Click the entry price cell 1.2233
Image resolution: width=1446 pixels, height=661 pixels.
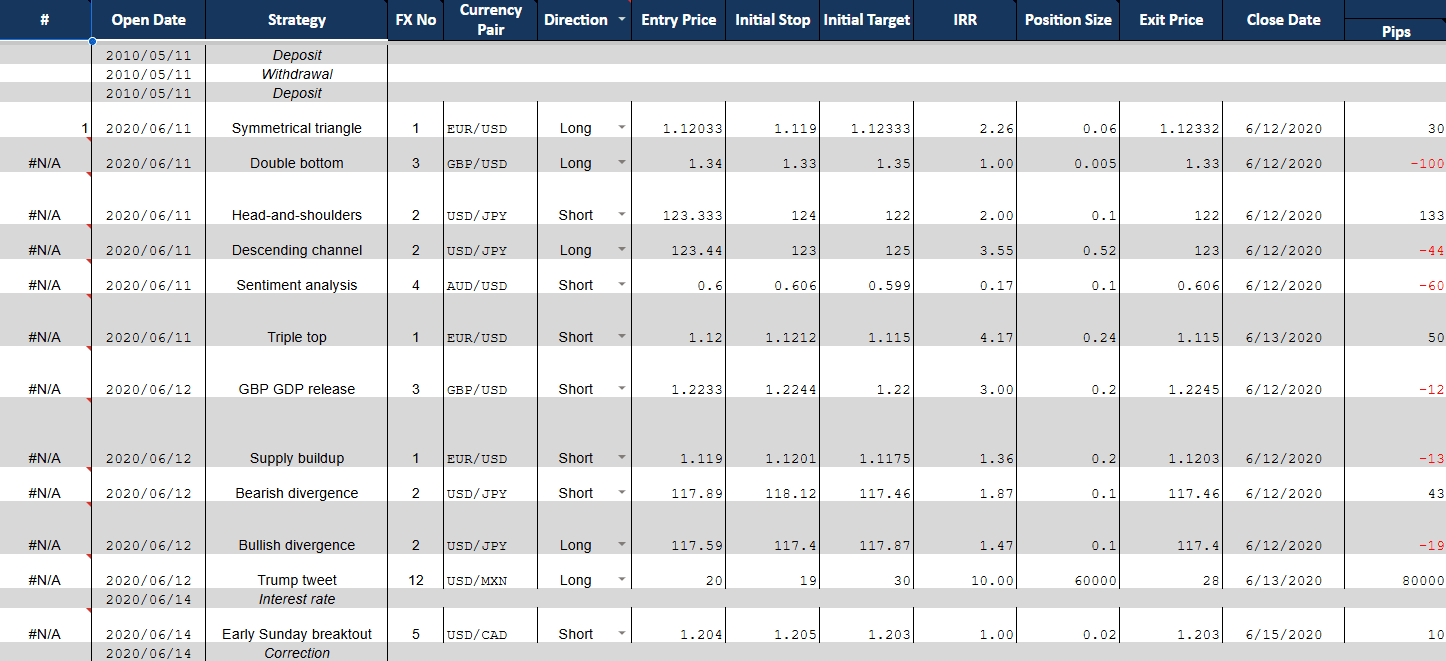tap(679, 372)
